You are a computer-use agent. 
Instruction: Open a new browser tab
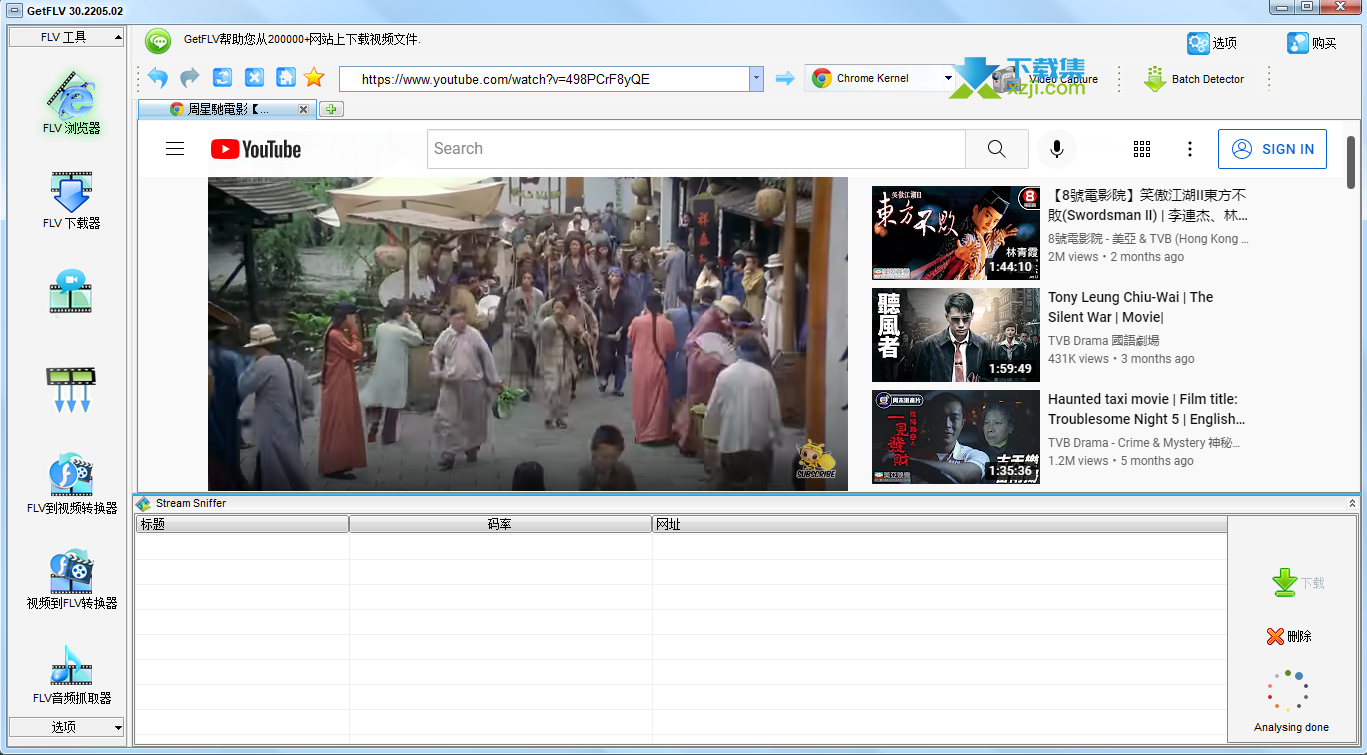pos(331,109)
